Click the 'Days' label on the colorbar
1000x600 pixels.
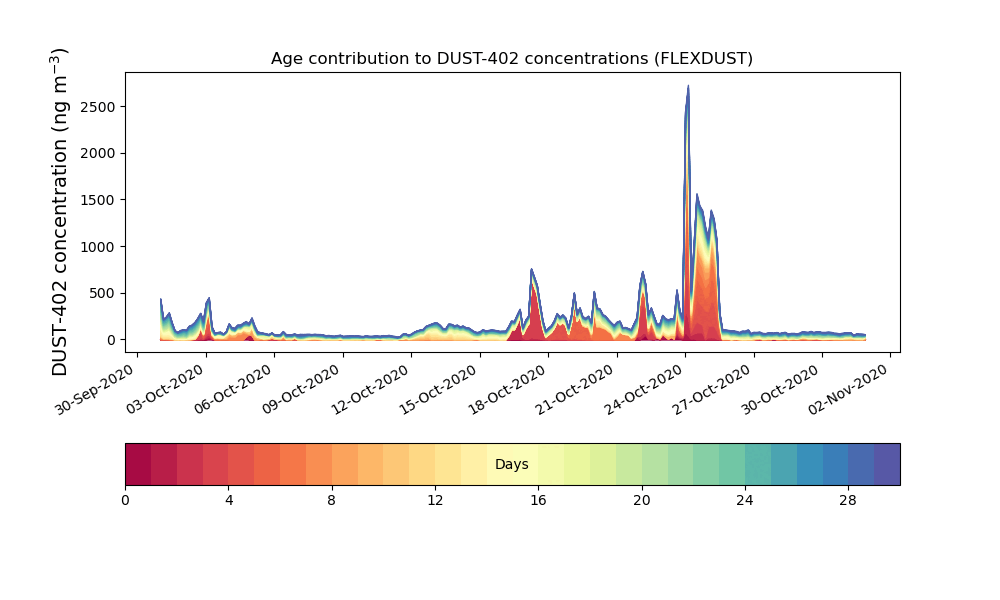(511, 465)
